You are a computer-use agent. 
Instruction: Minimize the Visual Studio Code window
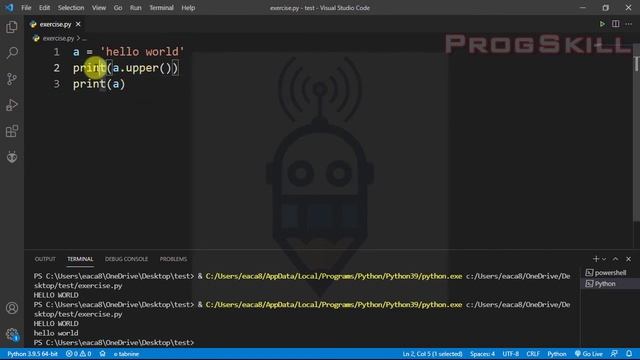(x=583, y=8)
